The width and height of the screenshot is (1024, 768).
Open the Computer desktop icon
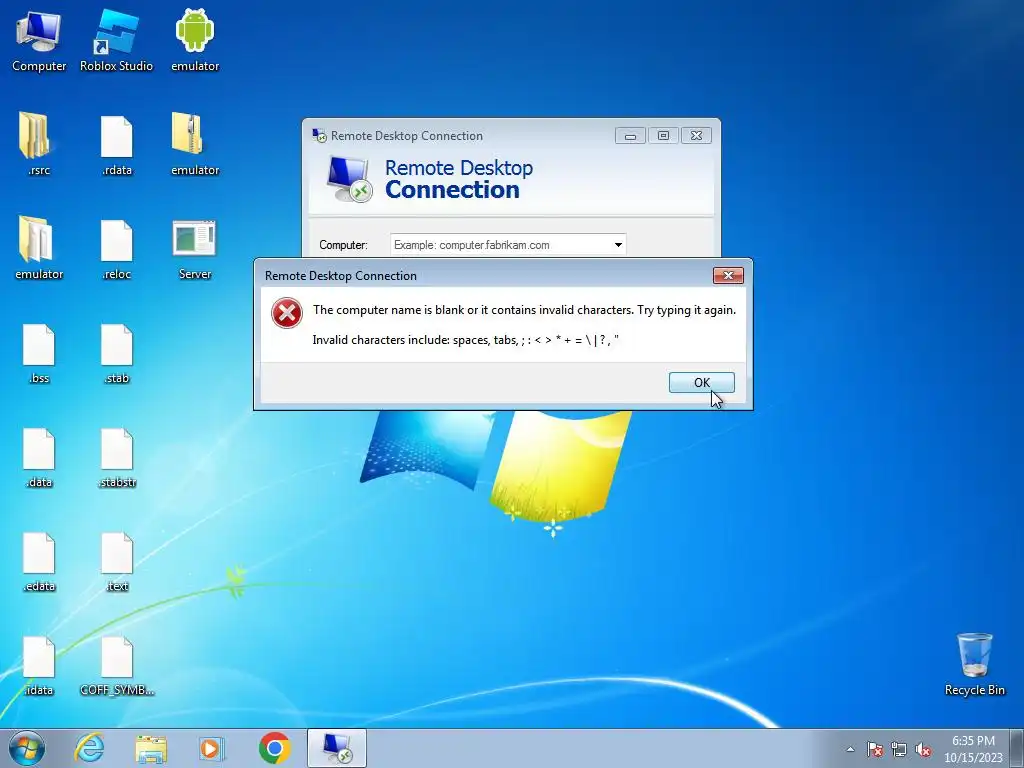click(39, 40)
